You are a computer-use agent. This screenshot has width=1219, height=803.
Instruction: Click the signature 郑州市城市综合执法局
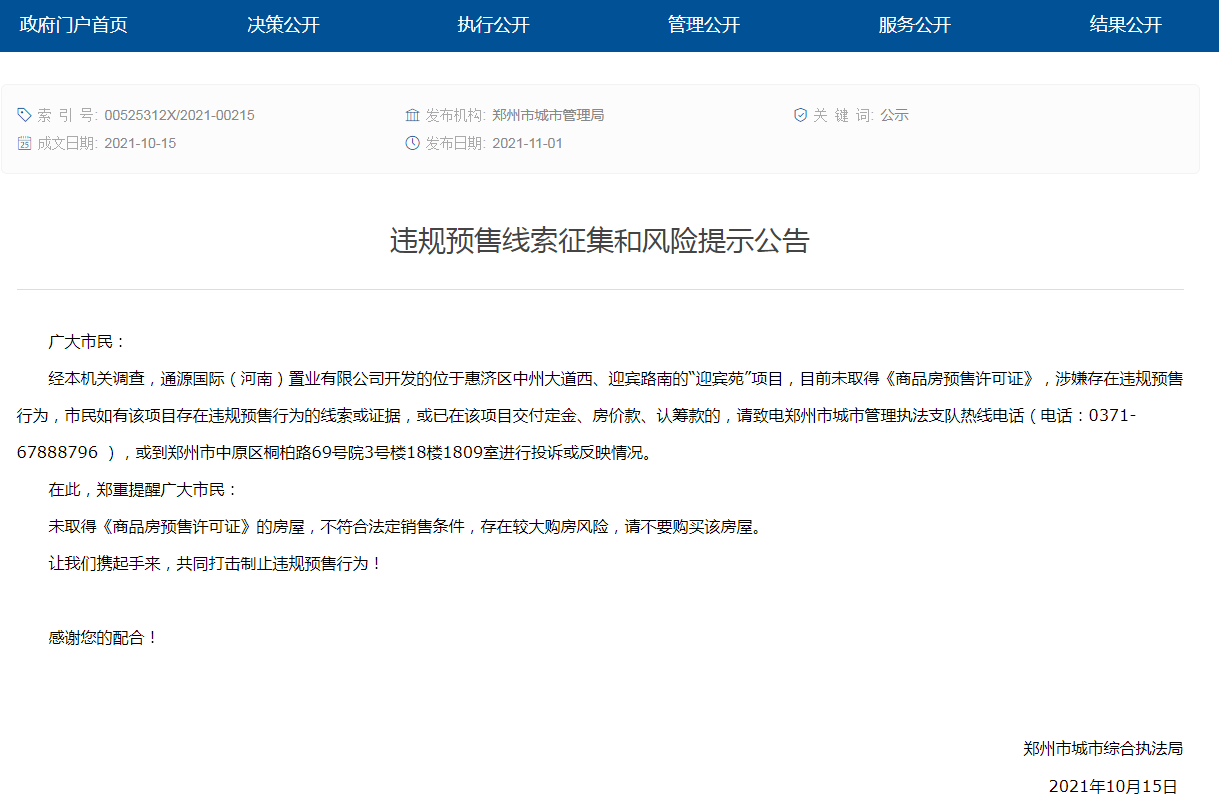pos(1103,748)
